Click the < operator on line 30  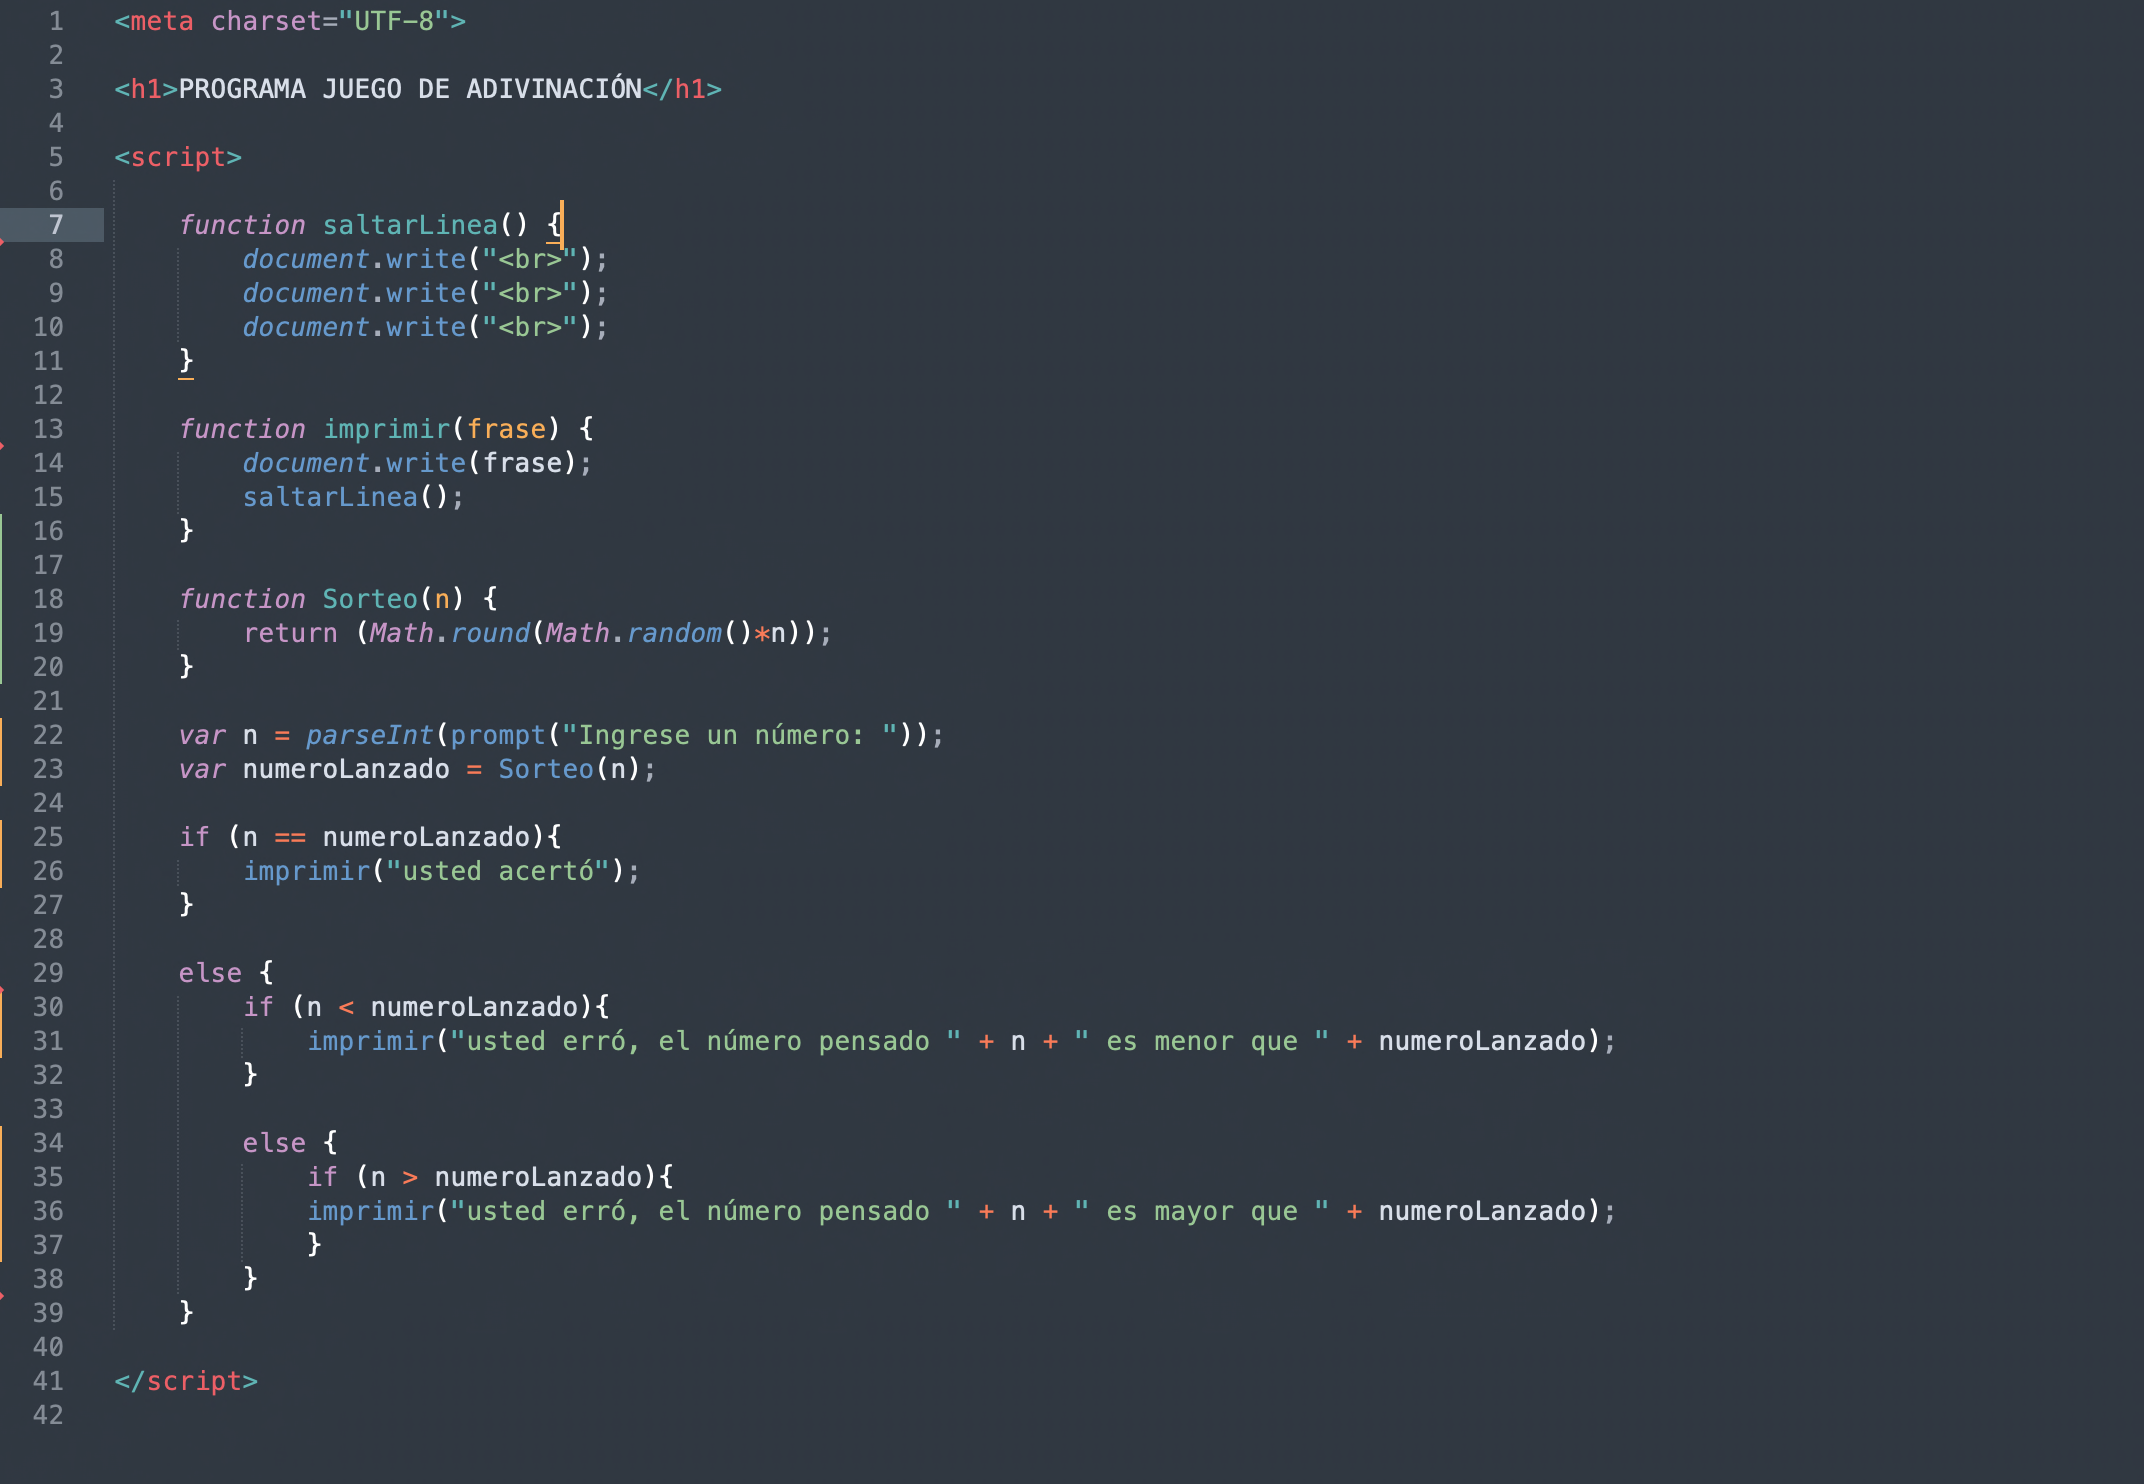(346, 1007)
